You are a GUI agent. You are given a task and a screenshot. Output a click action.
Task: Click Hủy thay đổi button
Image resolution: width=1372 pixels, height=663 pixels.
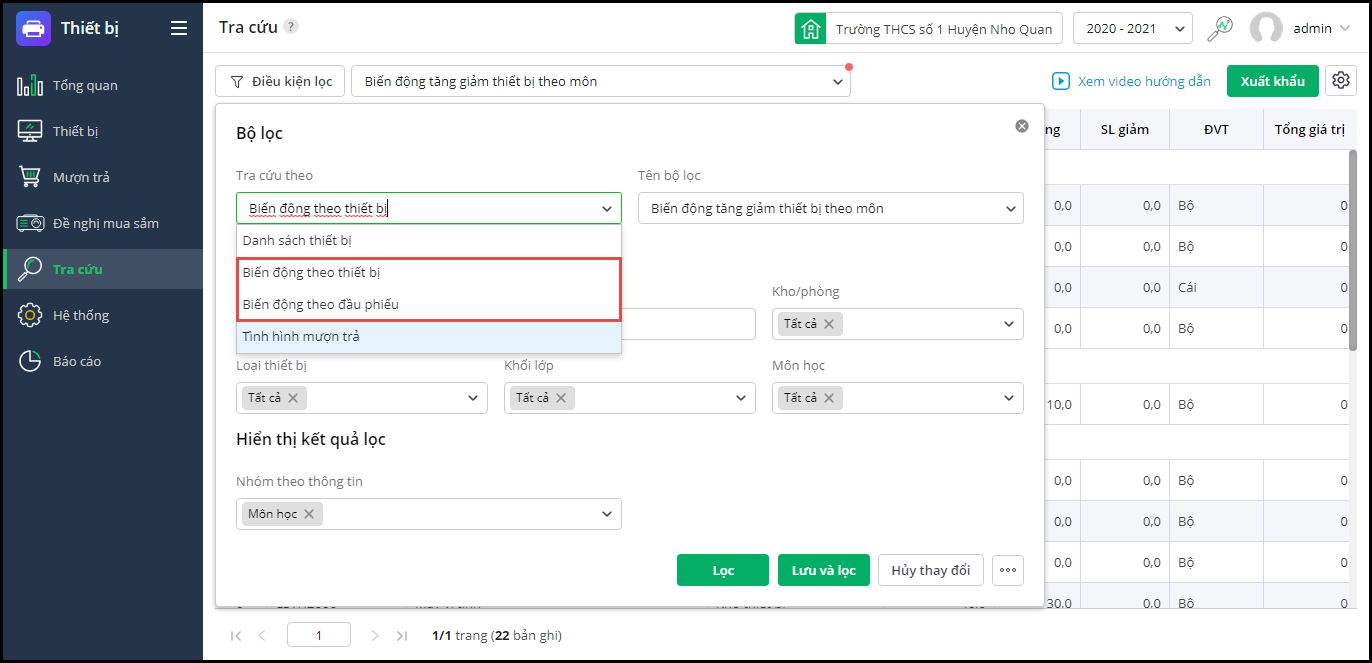[x=930, y=570]
